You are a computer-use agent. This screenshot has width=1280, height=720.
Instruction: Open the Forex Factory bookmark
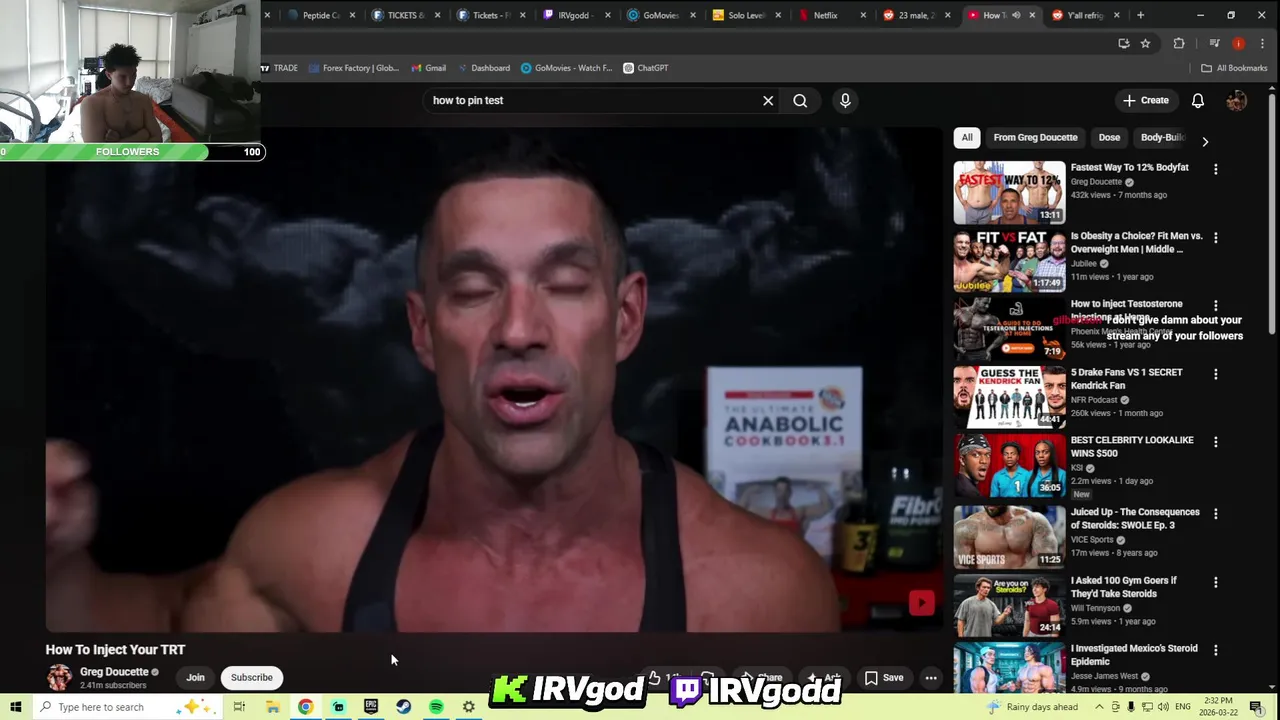coord(354,68)
